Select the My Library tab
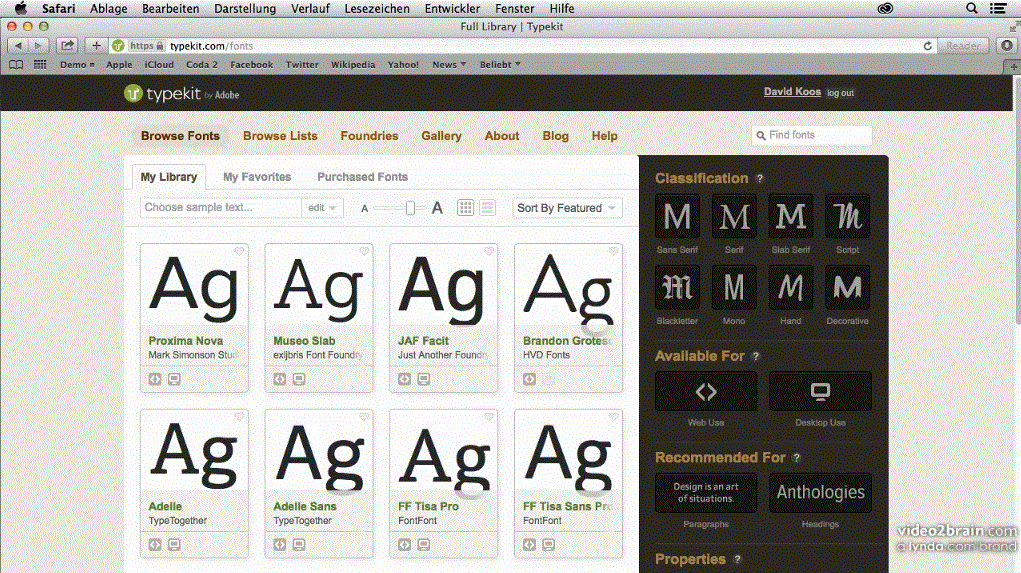 coord(169,177)
